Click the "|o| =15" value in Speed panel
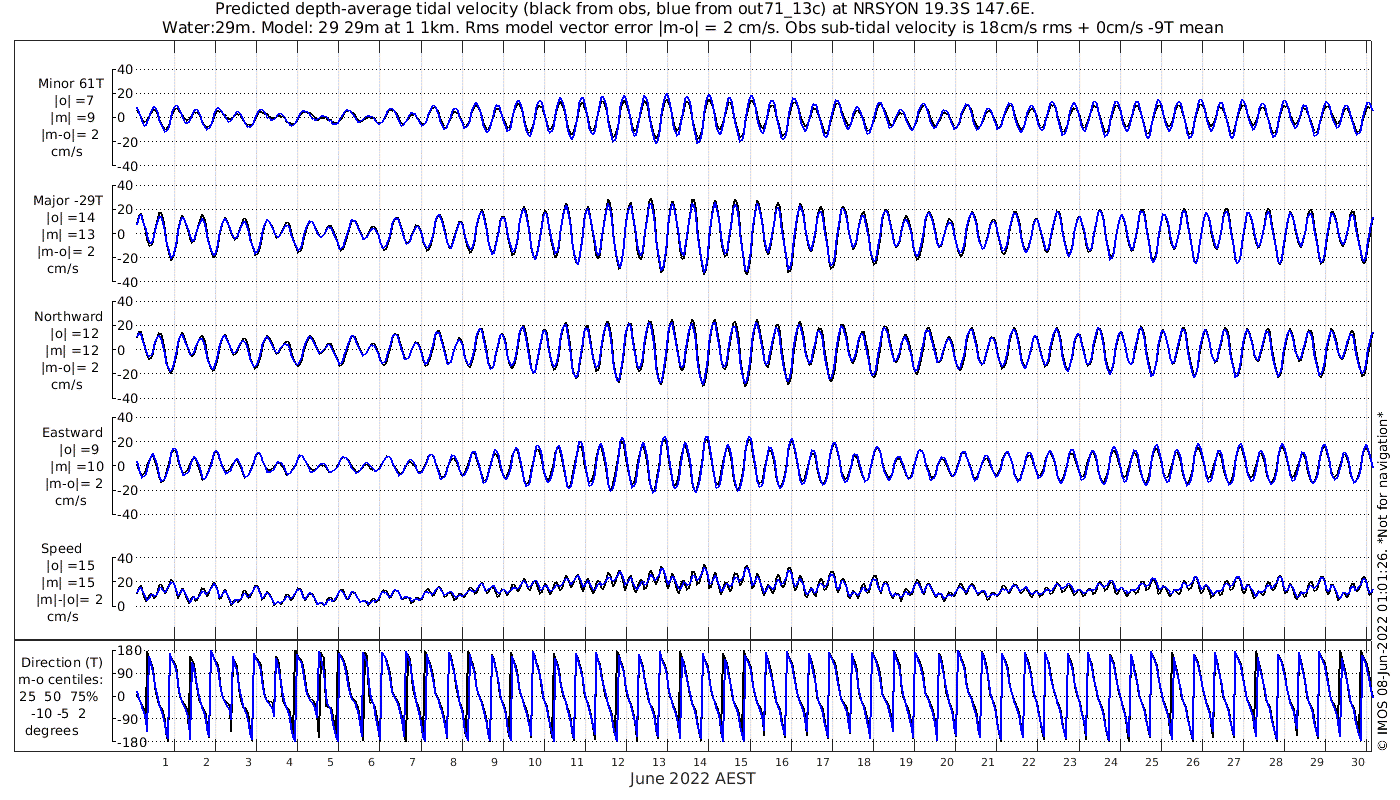 click(x=70, y=565)
